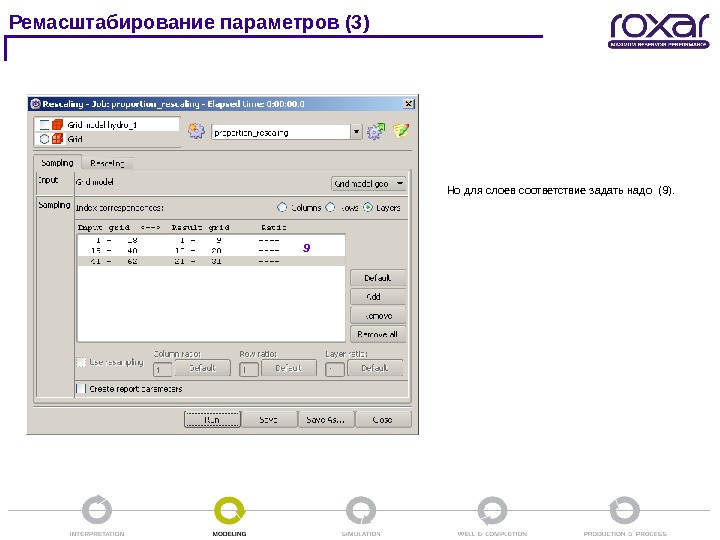Click the Column ratio input field

(163, 369)
